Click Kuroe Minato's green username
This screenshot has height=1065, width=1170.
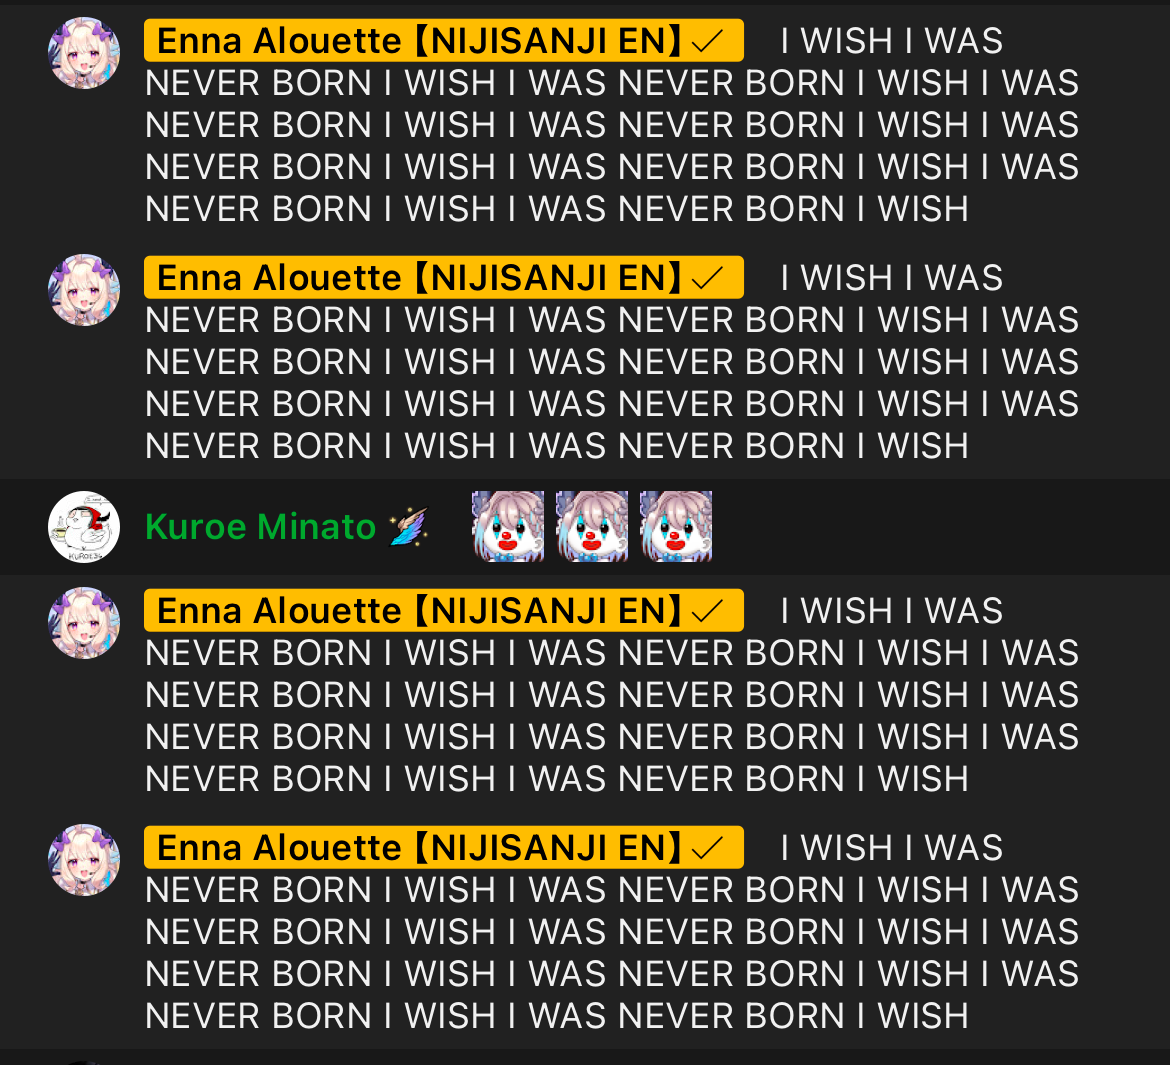260,527
